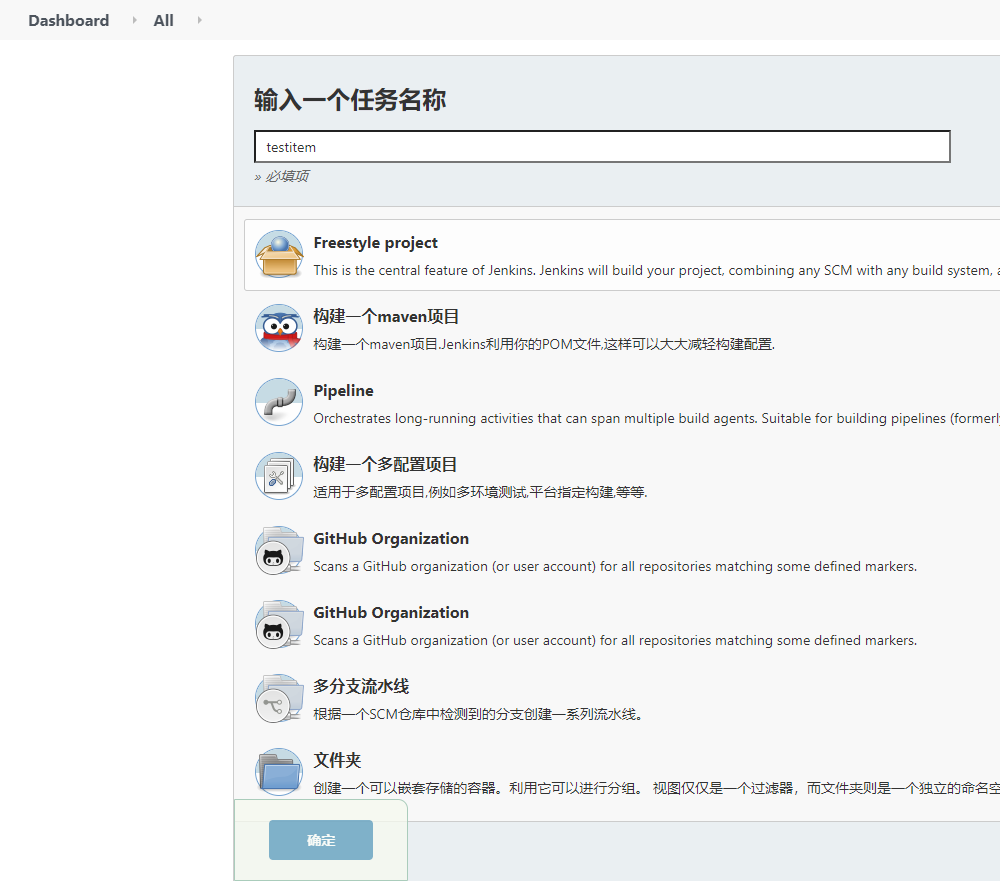
Task: Click the description 适用于多配置项目
Action: [480, 492]
